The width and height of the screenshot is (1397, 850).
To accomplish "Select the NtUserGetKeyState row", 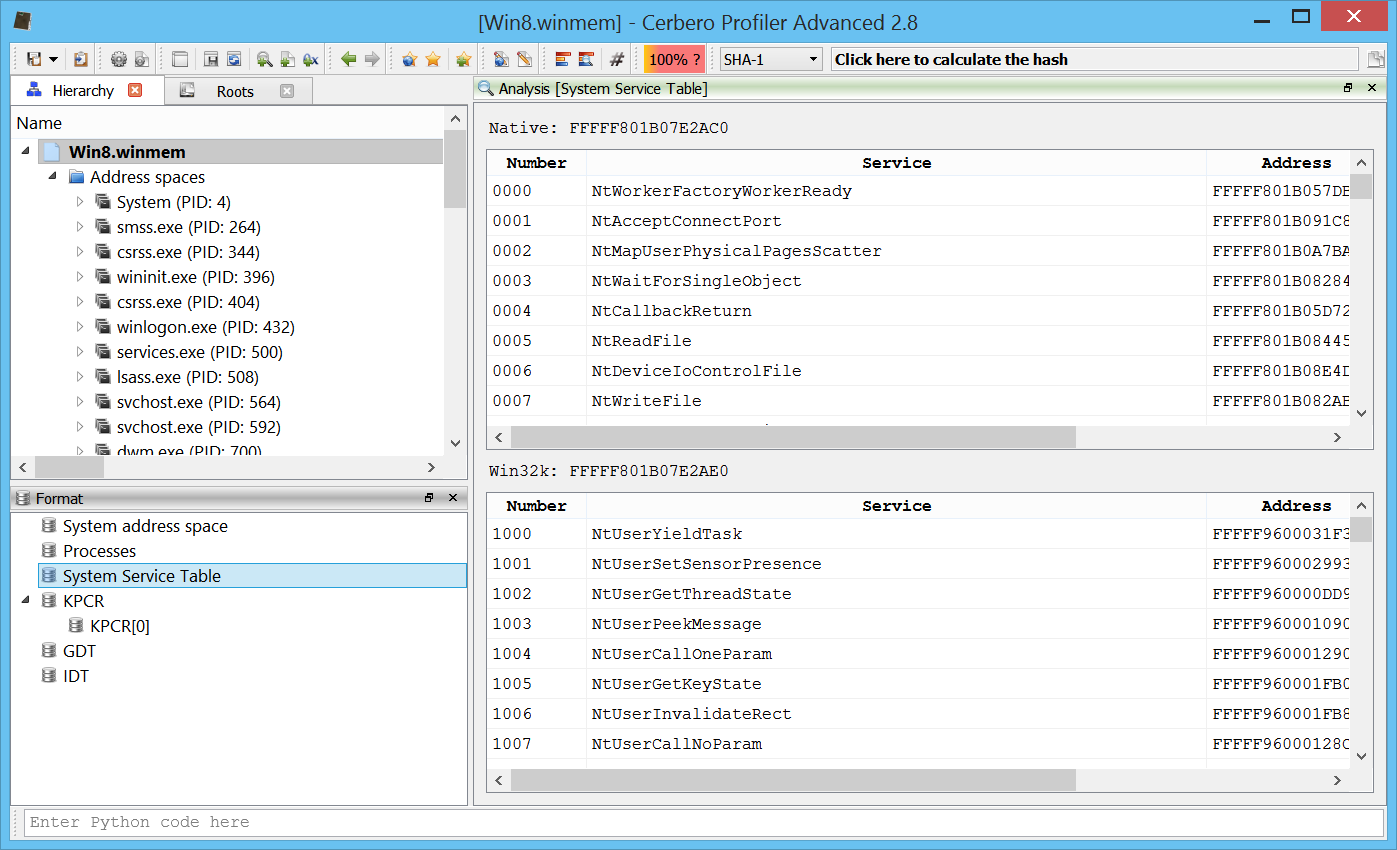I will (x=918, y=684).
